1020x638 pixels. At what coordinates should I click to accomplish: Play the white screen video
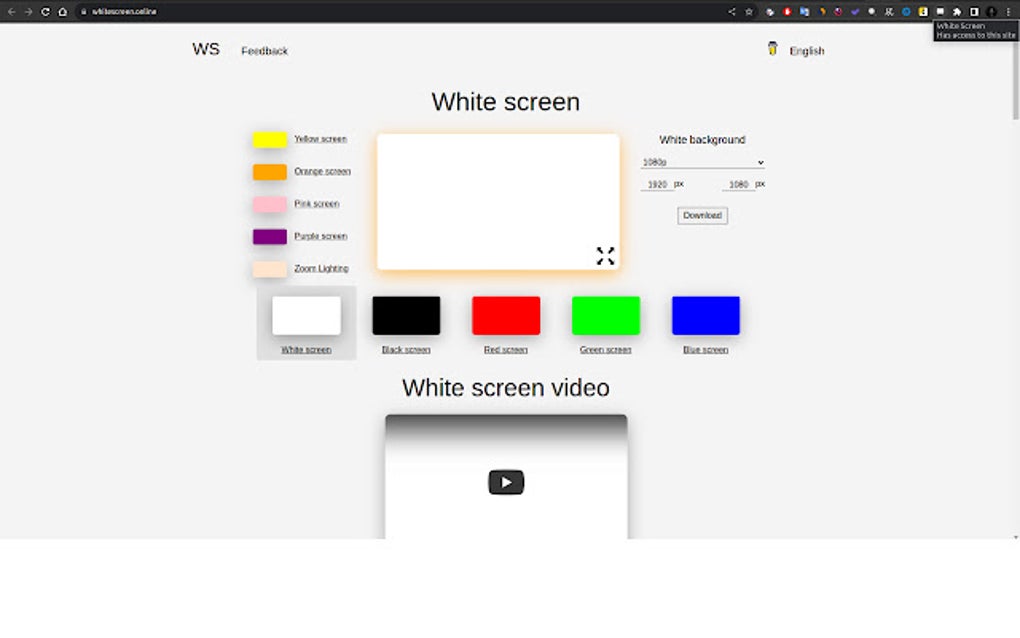click(505, 481)
